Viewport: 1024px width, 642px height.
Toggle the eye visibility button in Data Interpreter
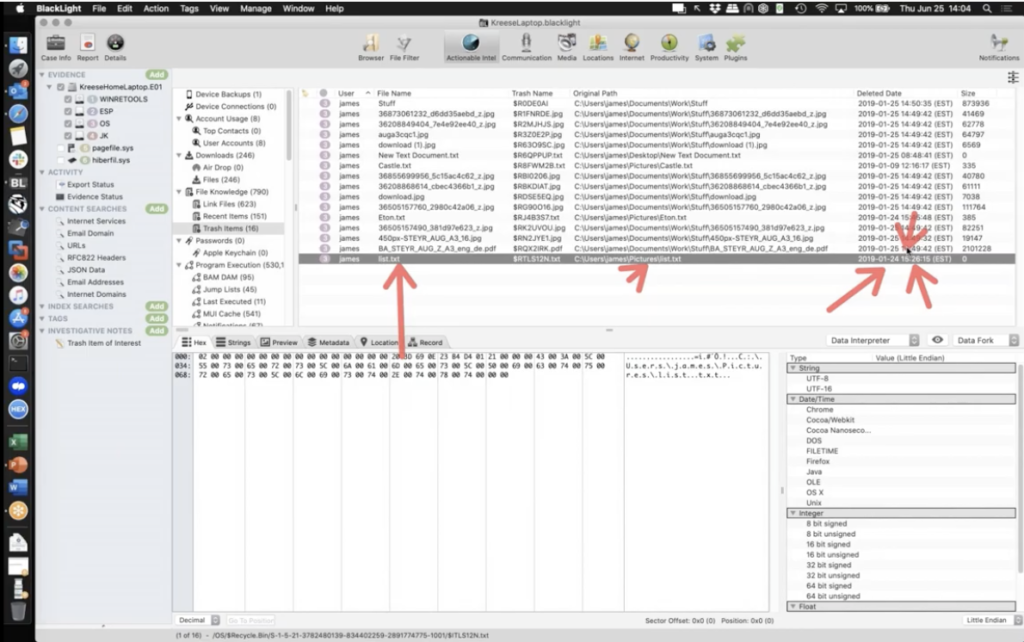937,340
